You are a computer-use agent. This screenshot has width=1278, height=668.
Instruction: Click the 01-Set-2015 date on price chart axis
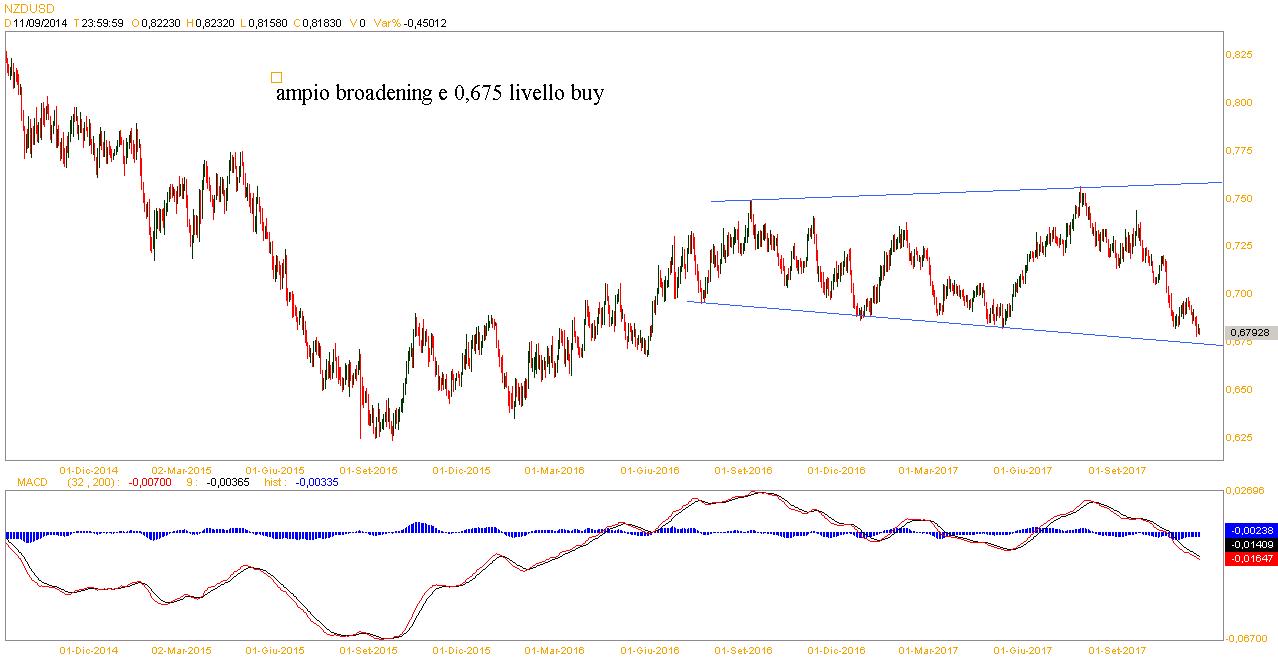point(369,469)
